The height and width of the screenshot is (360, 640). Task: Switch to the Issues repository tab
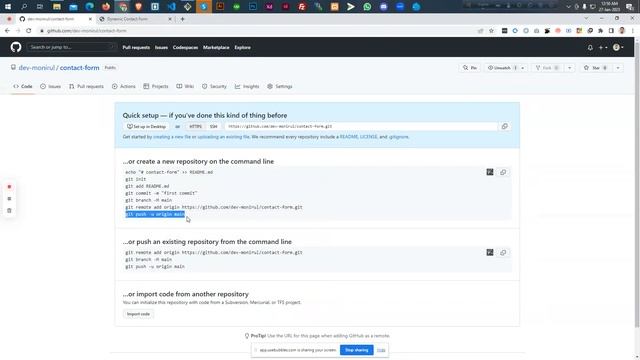[51, 87]
